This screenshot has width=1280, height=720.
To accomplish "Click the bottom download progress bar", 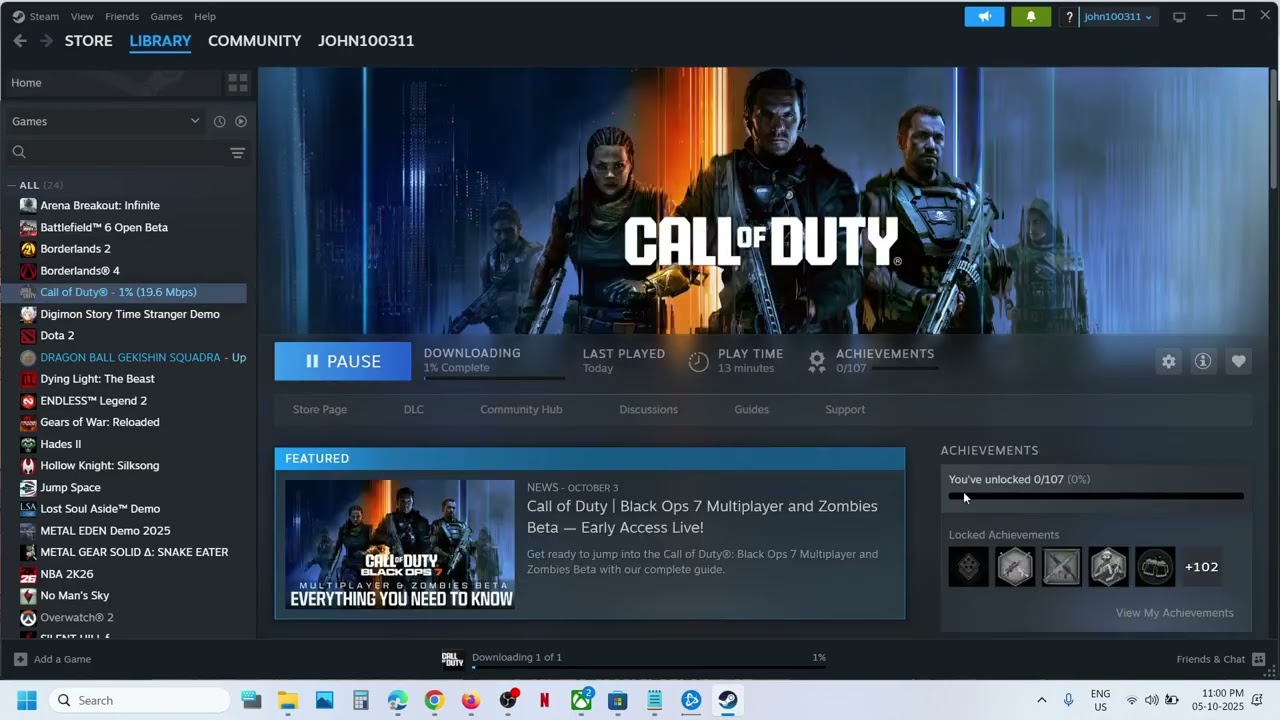I will pyautogui.click(x=649, y=667).
